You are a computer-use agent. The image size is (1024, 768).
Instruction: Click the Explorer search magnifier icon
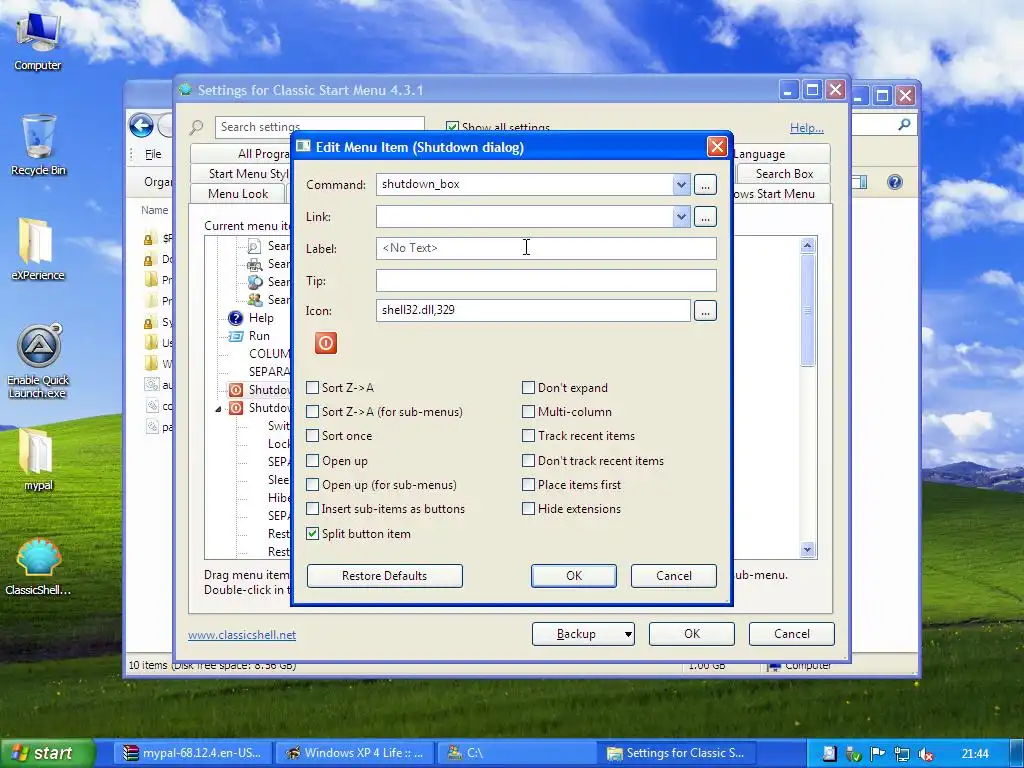pos(904,124)
